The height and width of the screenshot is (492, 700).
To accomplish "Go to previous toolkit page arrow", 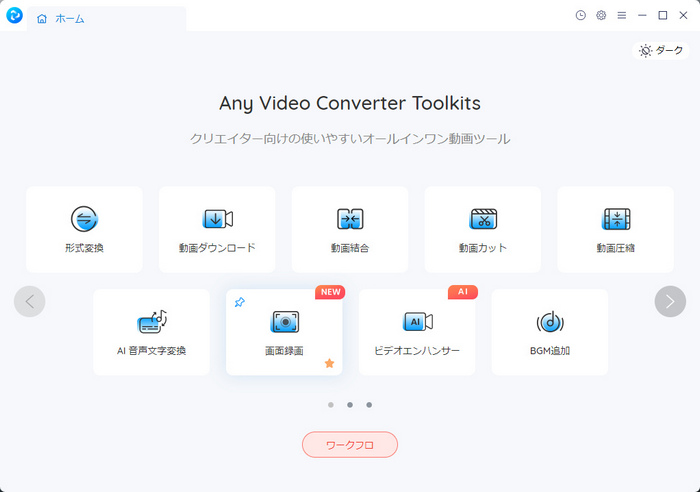I will pos(29,301).
